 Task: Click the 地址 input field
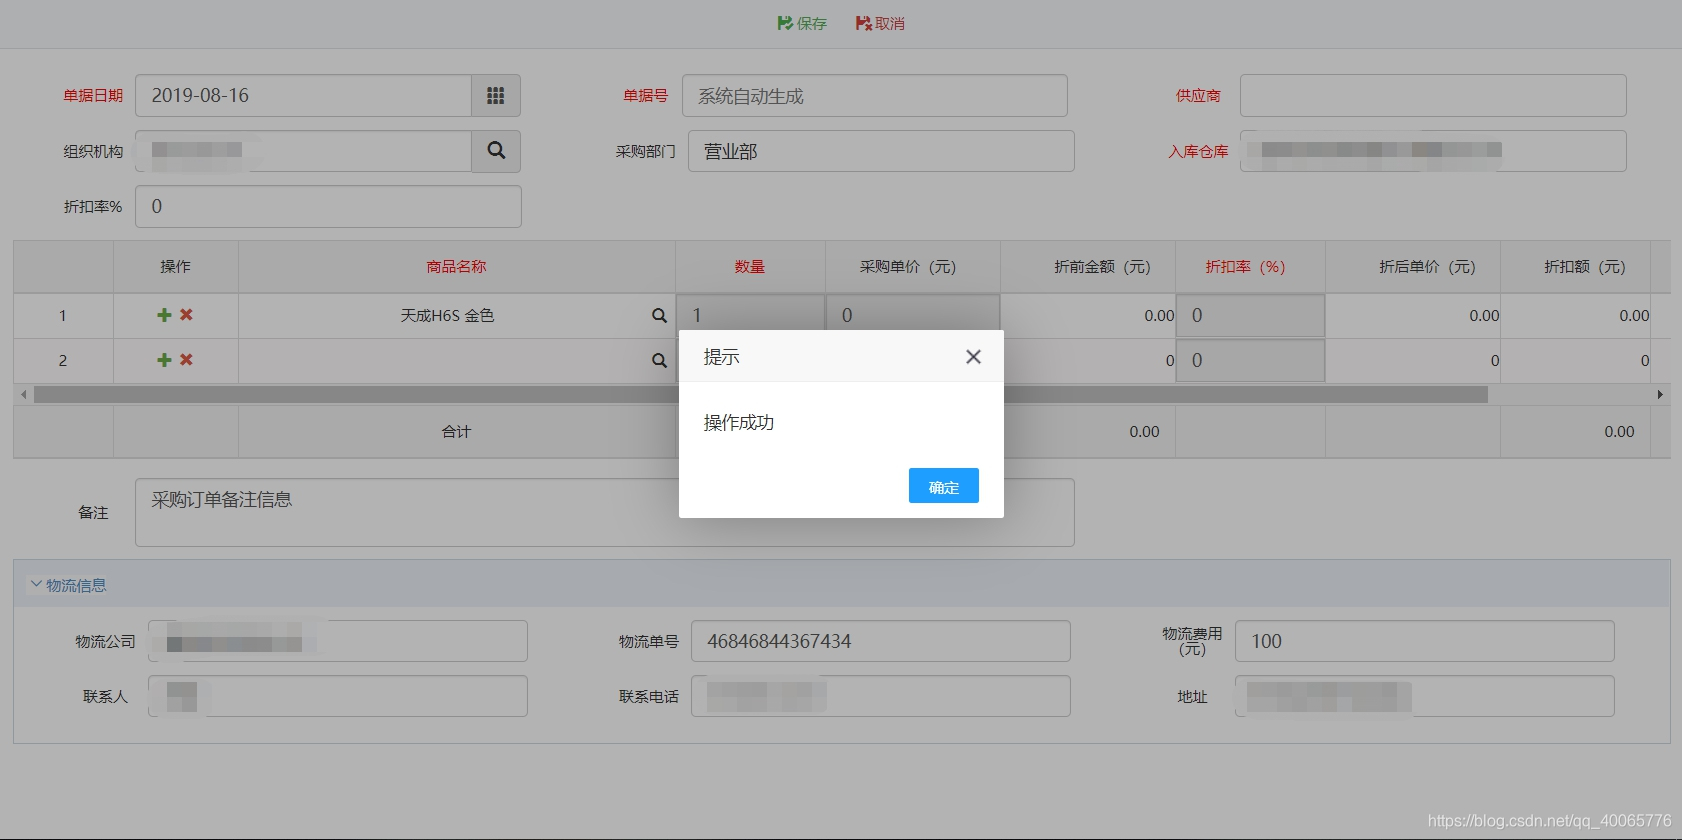click(x=1425, y=696)
